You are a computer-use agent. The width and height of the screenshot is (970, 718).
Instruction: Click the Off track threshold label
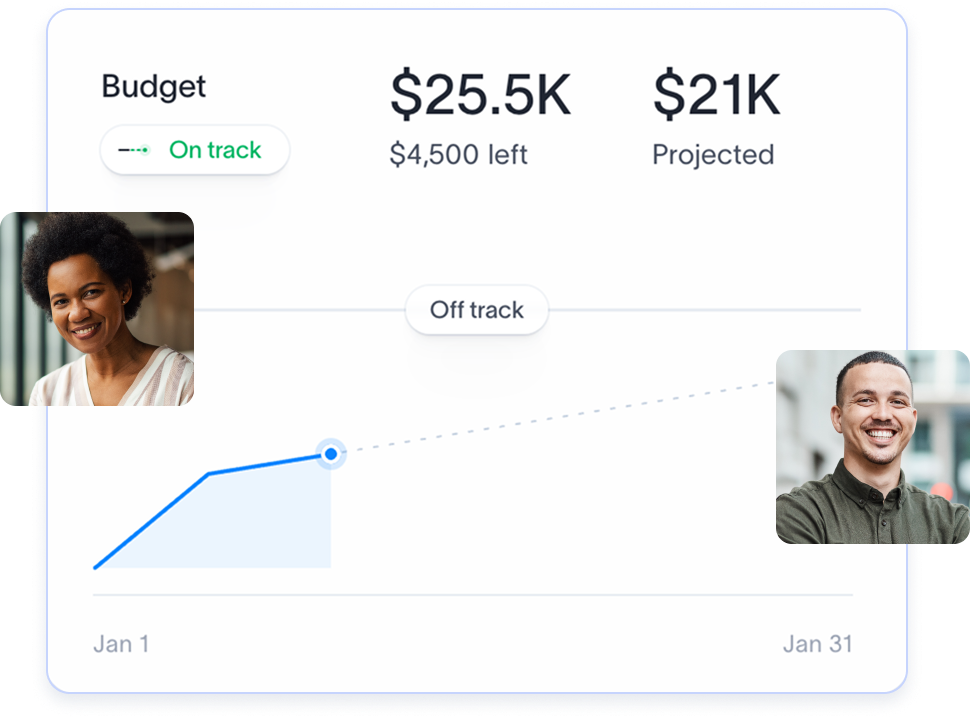click(477, 310)
